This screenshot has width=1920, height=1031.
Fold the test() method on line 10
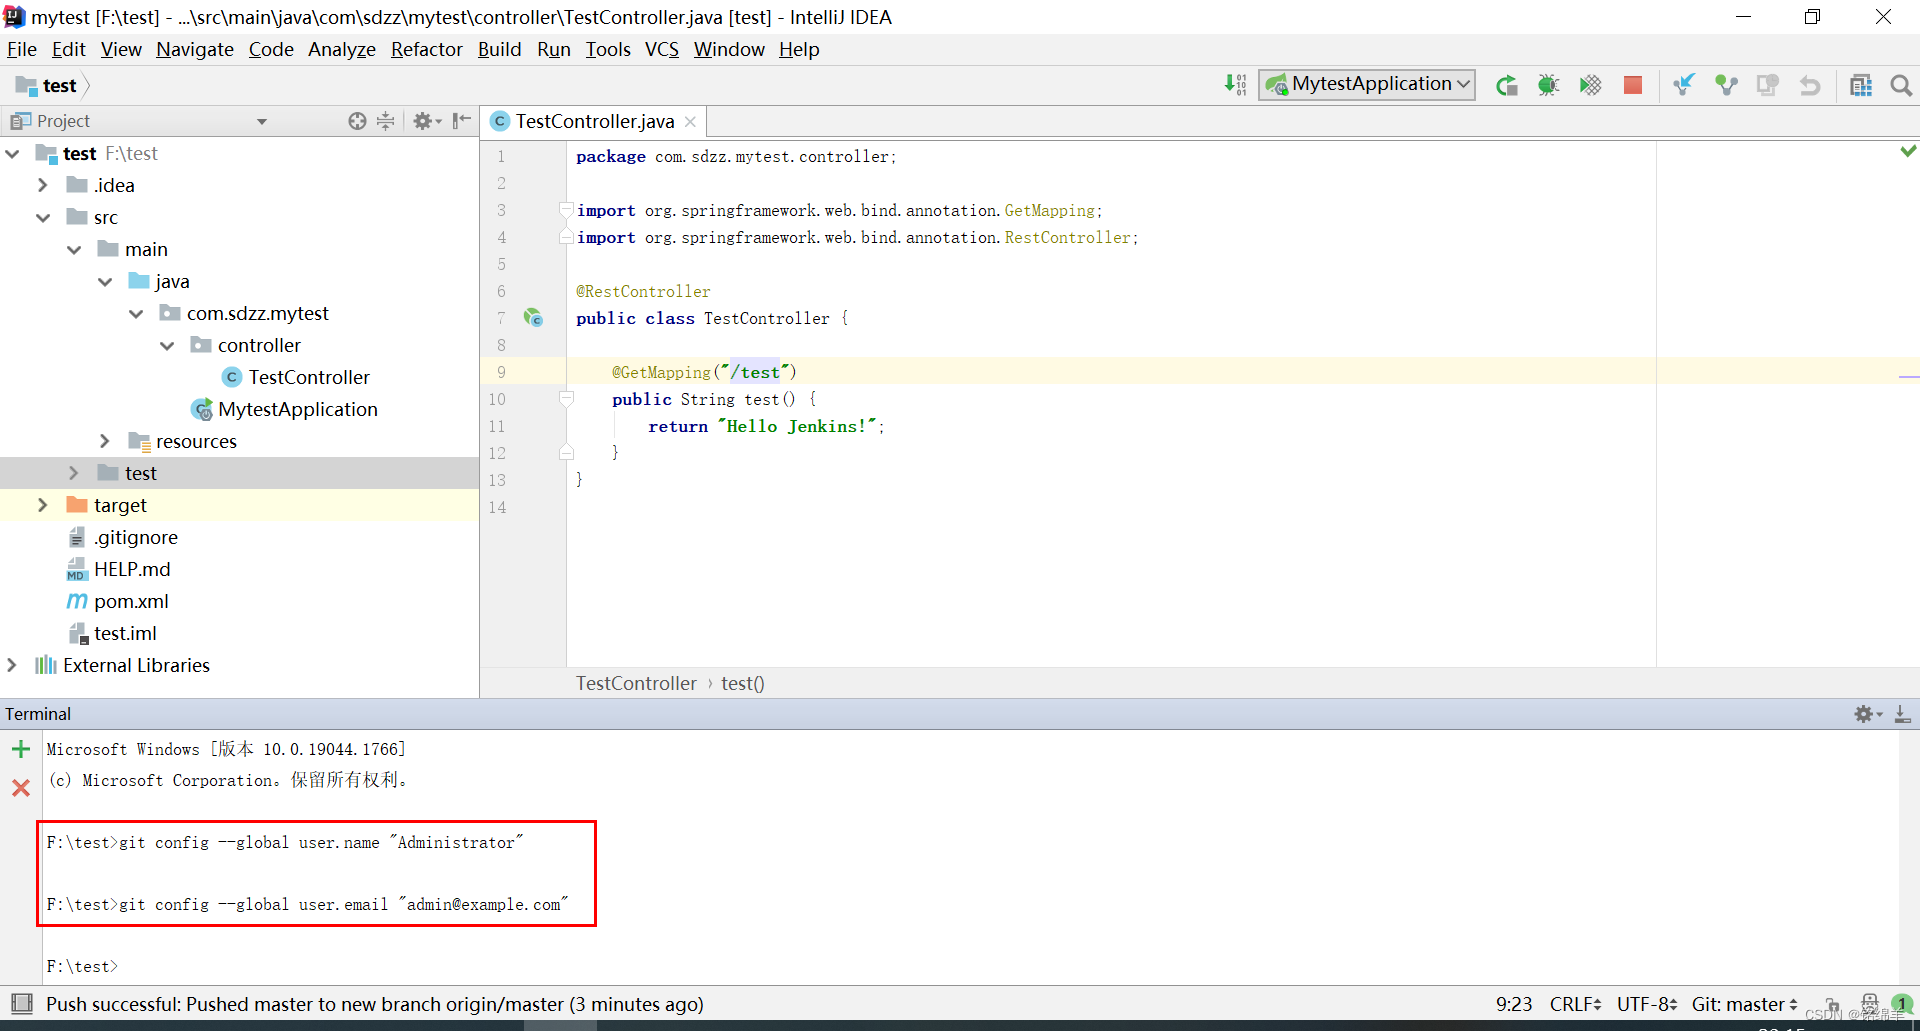pos(566,399)
